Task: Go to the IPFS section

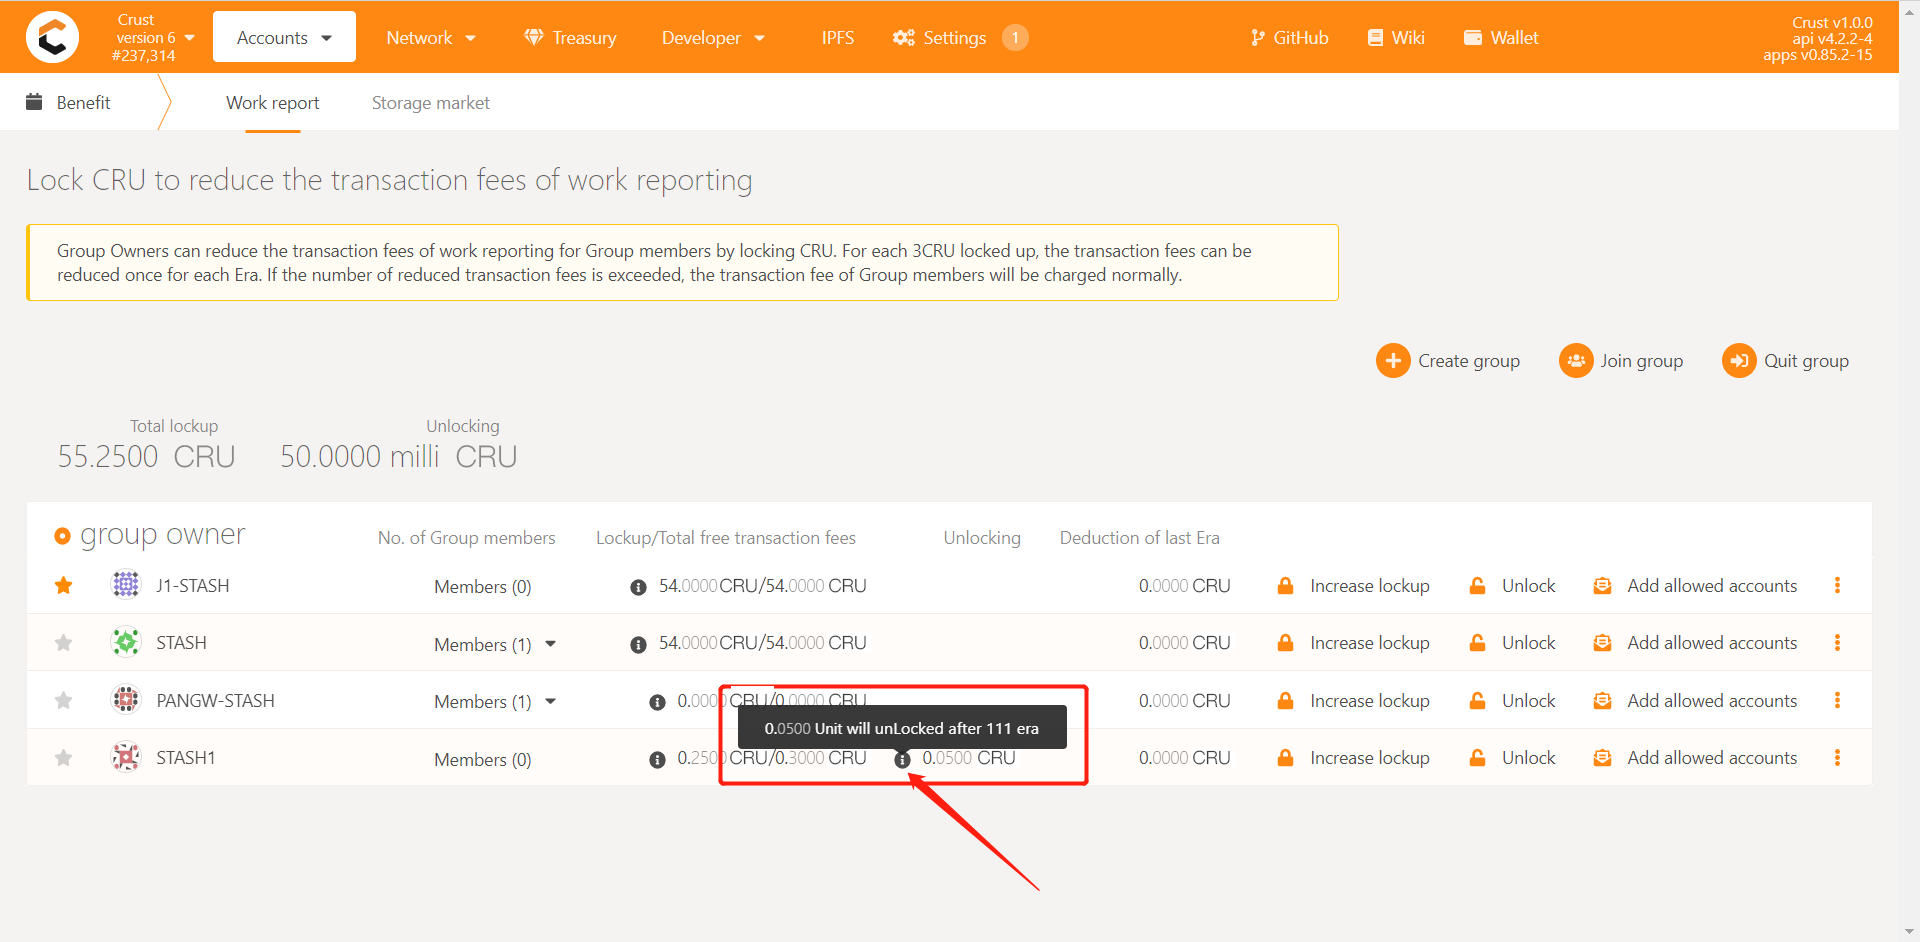Action: [x=837, y=37]
